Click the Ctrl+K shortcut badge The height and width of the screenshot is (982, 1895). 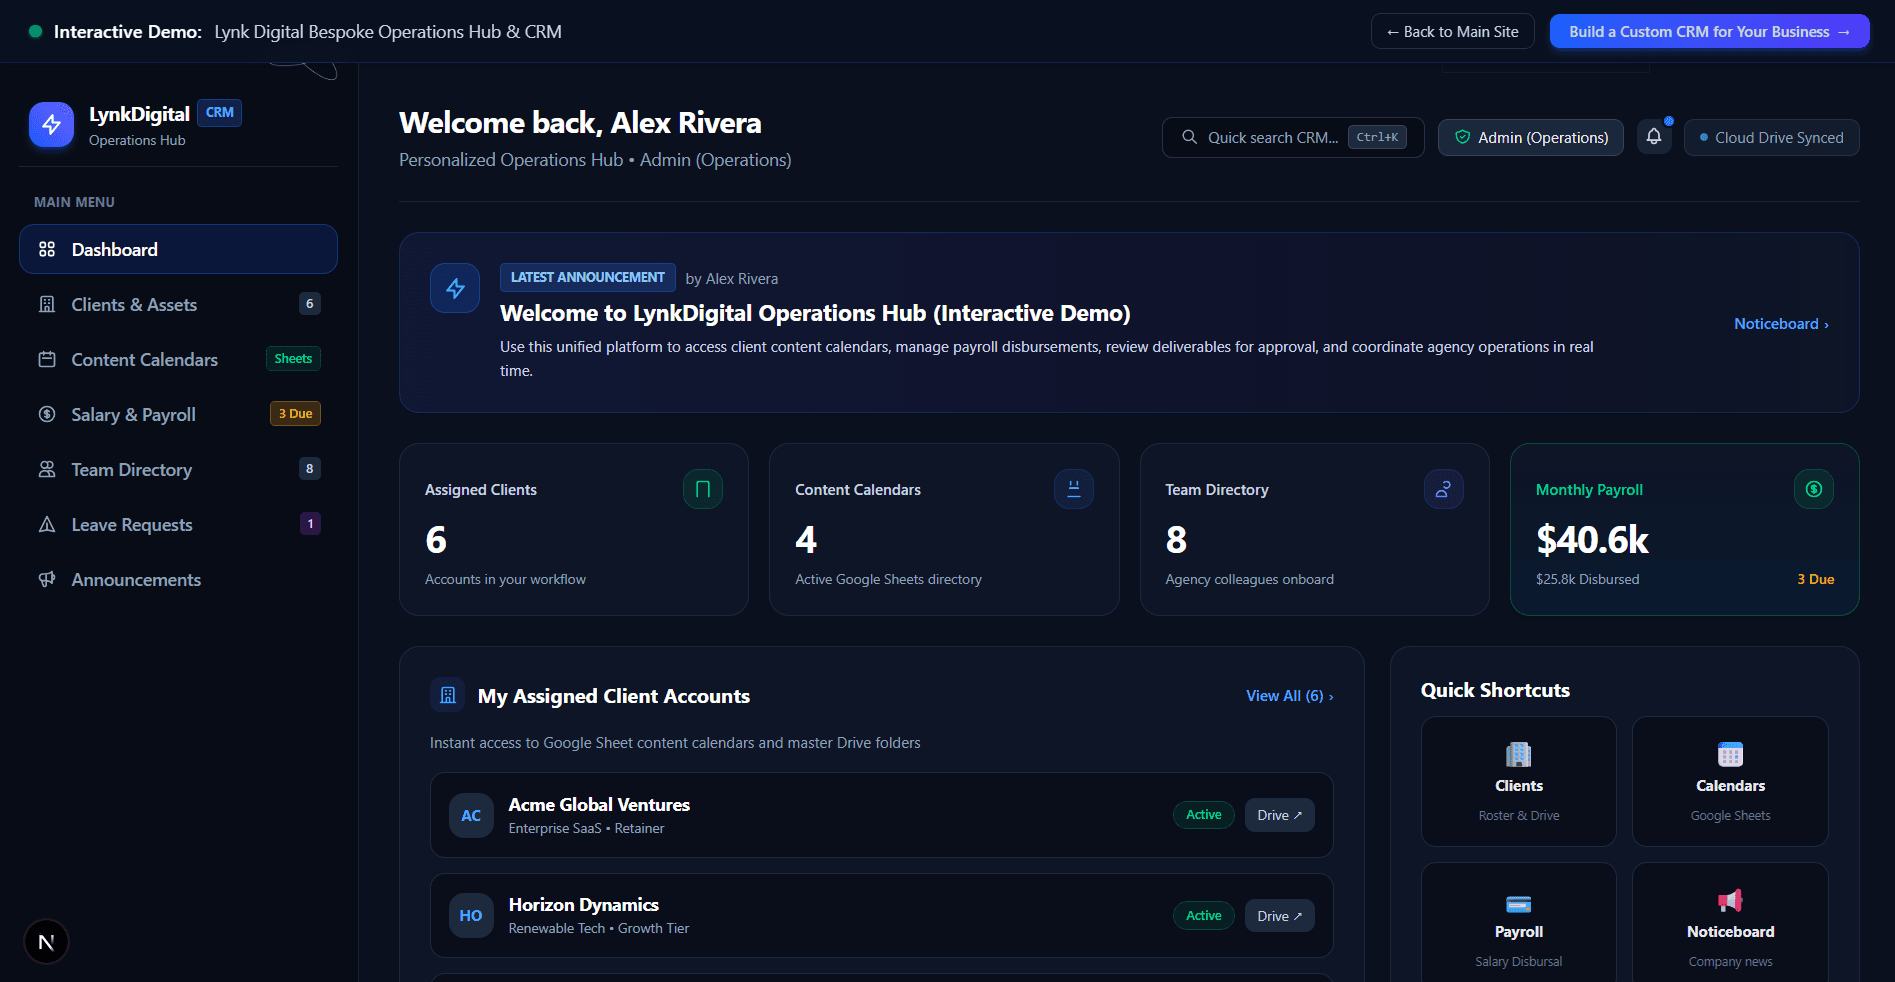point(1377,137)
